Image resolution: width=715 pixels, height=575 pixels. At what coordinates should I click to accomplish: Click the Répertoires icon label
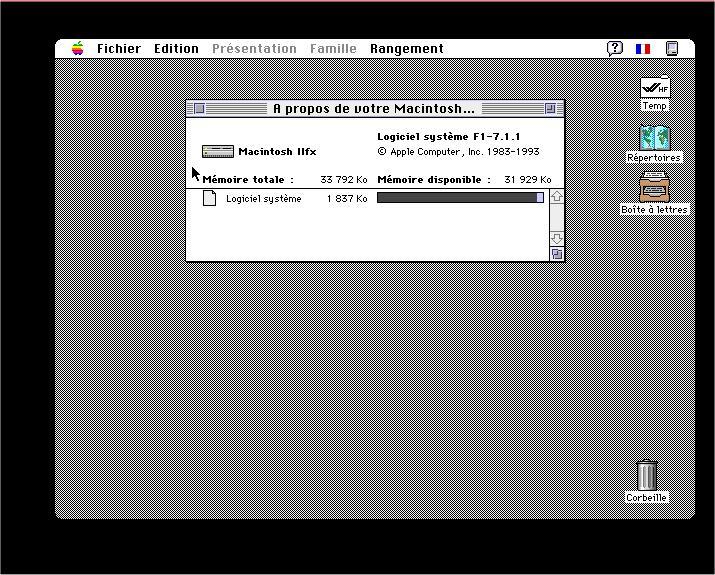[x=654, y=157]
